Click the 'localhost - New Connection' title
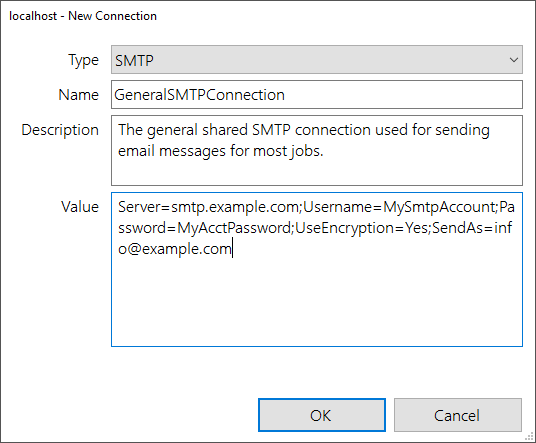The width and height of the screenshot is (536, 443). click(x=83, y=16)
